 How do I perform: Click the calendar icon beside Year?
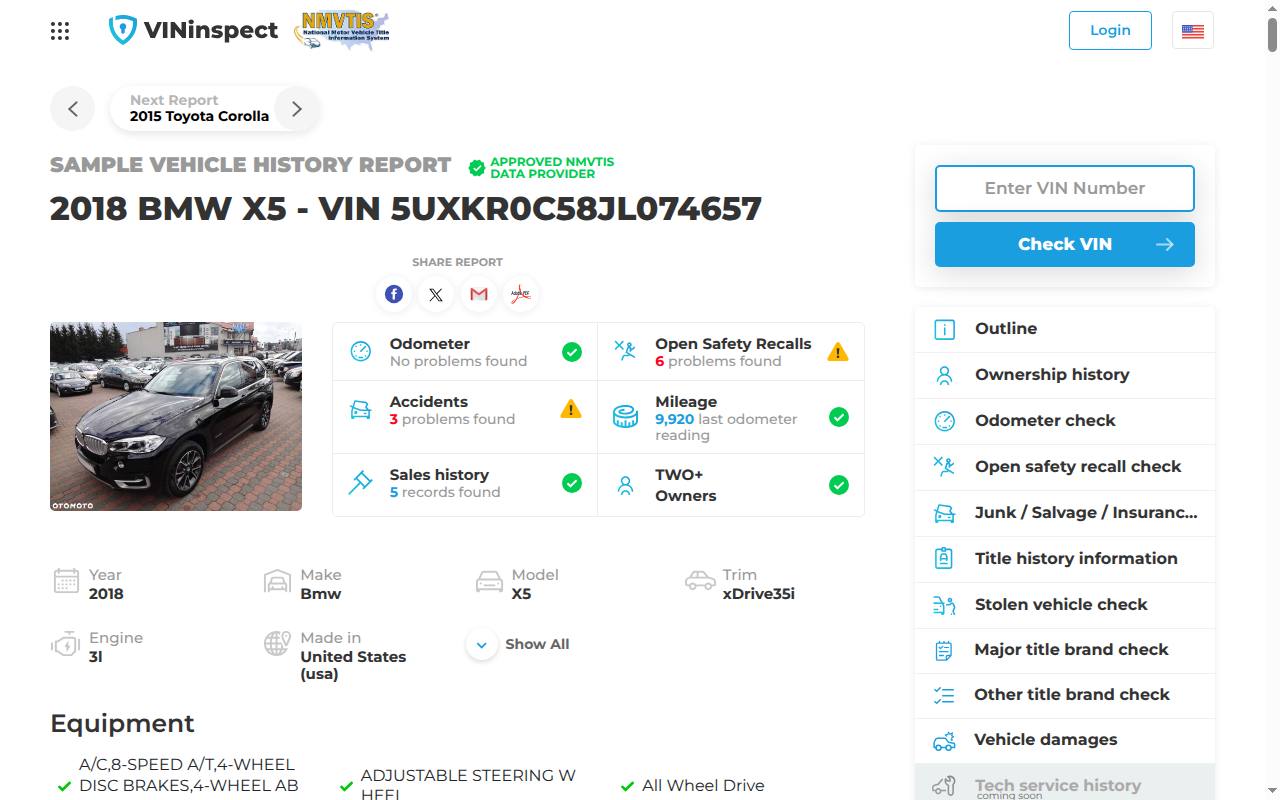pyautogui.click(x=66, y=581)
